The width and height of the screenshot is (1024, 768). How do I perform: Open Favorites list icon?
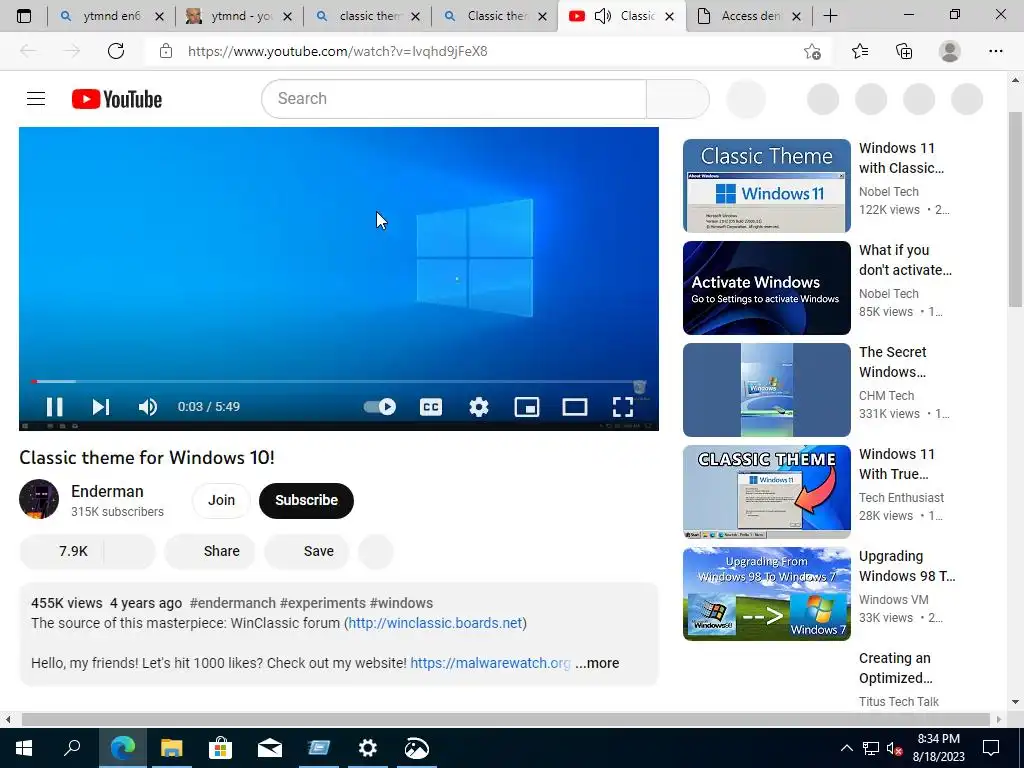[859, 51]
